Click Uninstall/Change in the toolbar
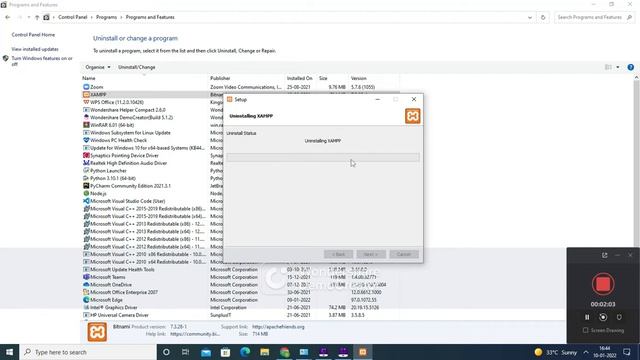 click(x=137, y=67)
